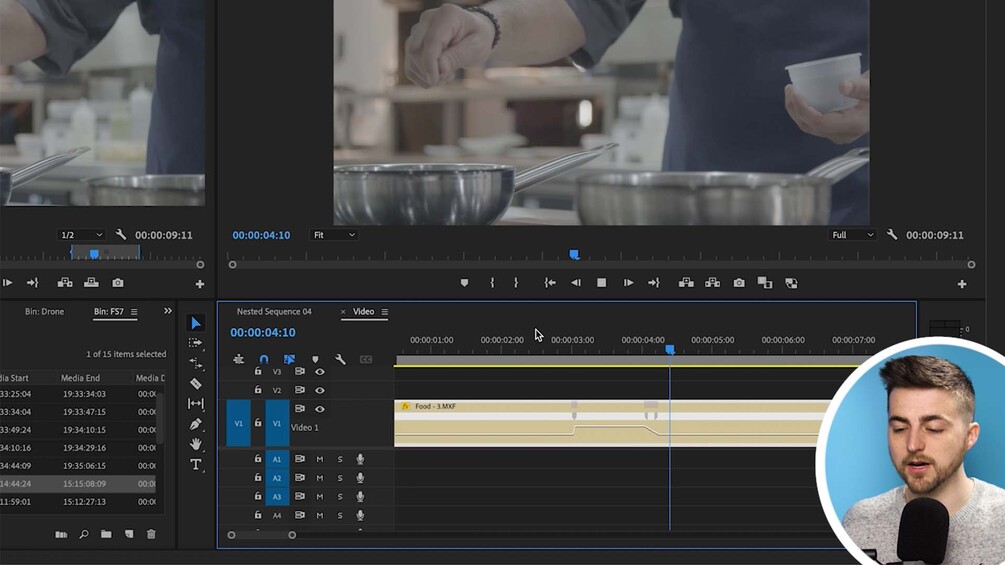Click Insert in the Source monitor
This screenshot has height=565, width=1005.
65,282
